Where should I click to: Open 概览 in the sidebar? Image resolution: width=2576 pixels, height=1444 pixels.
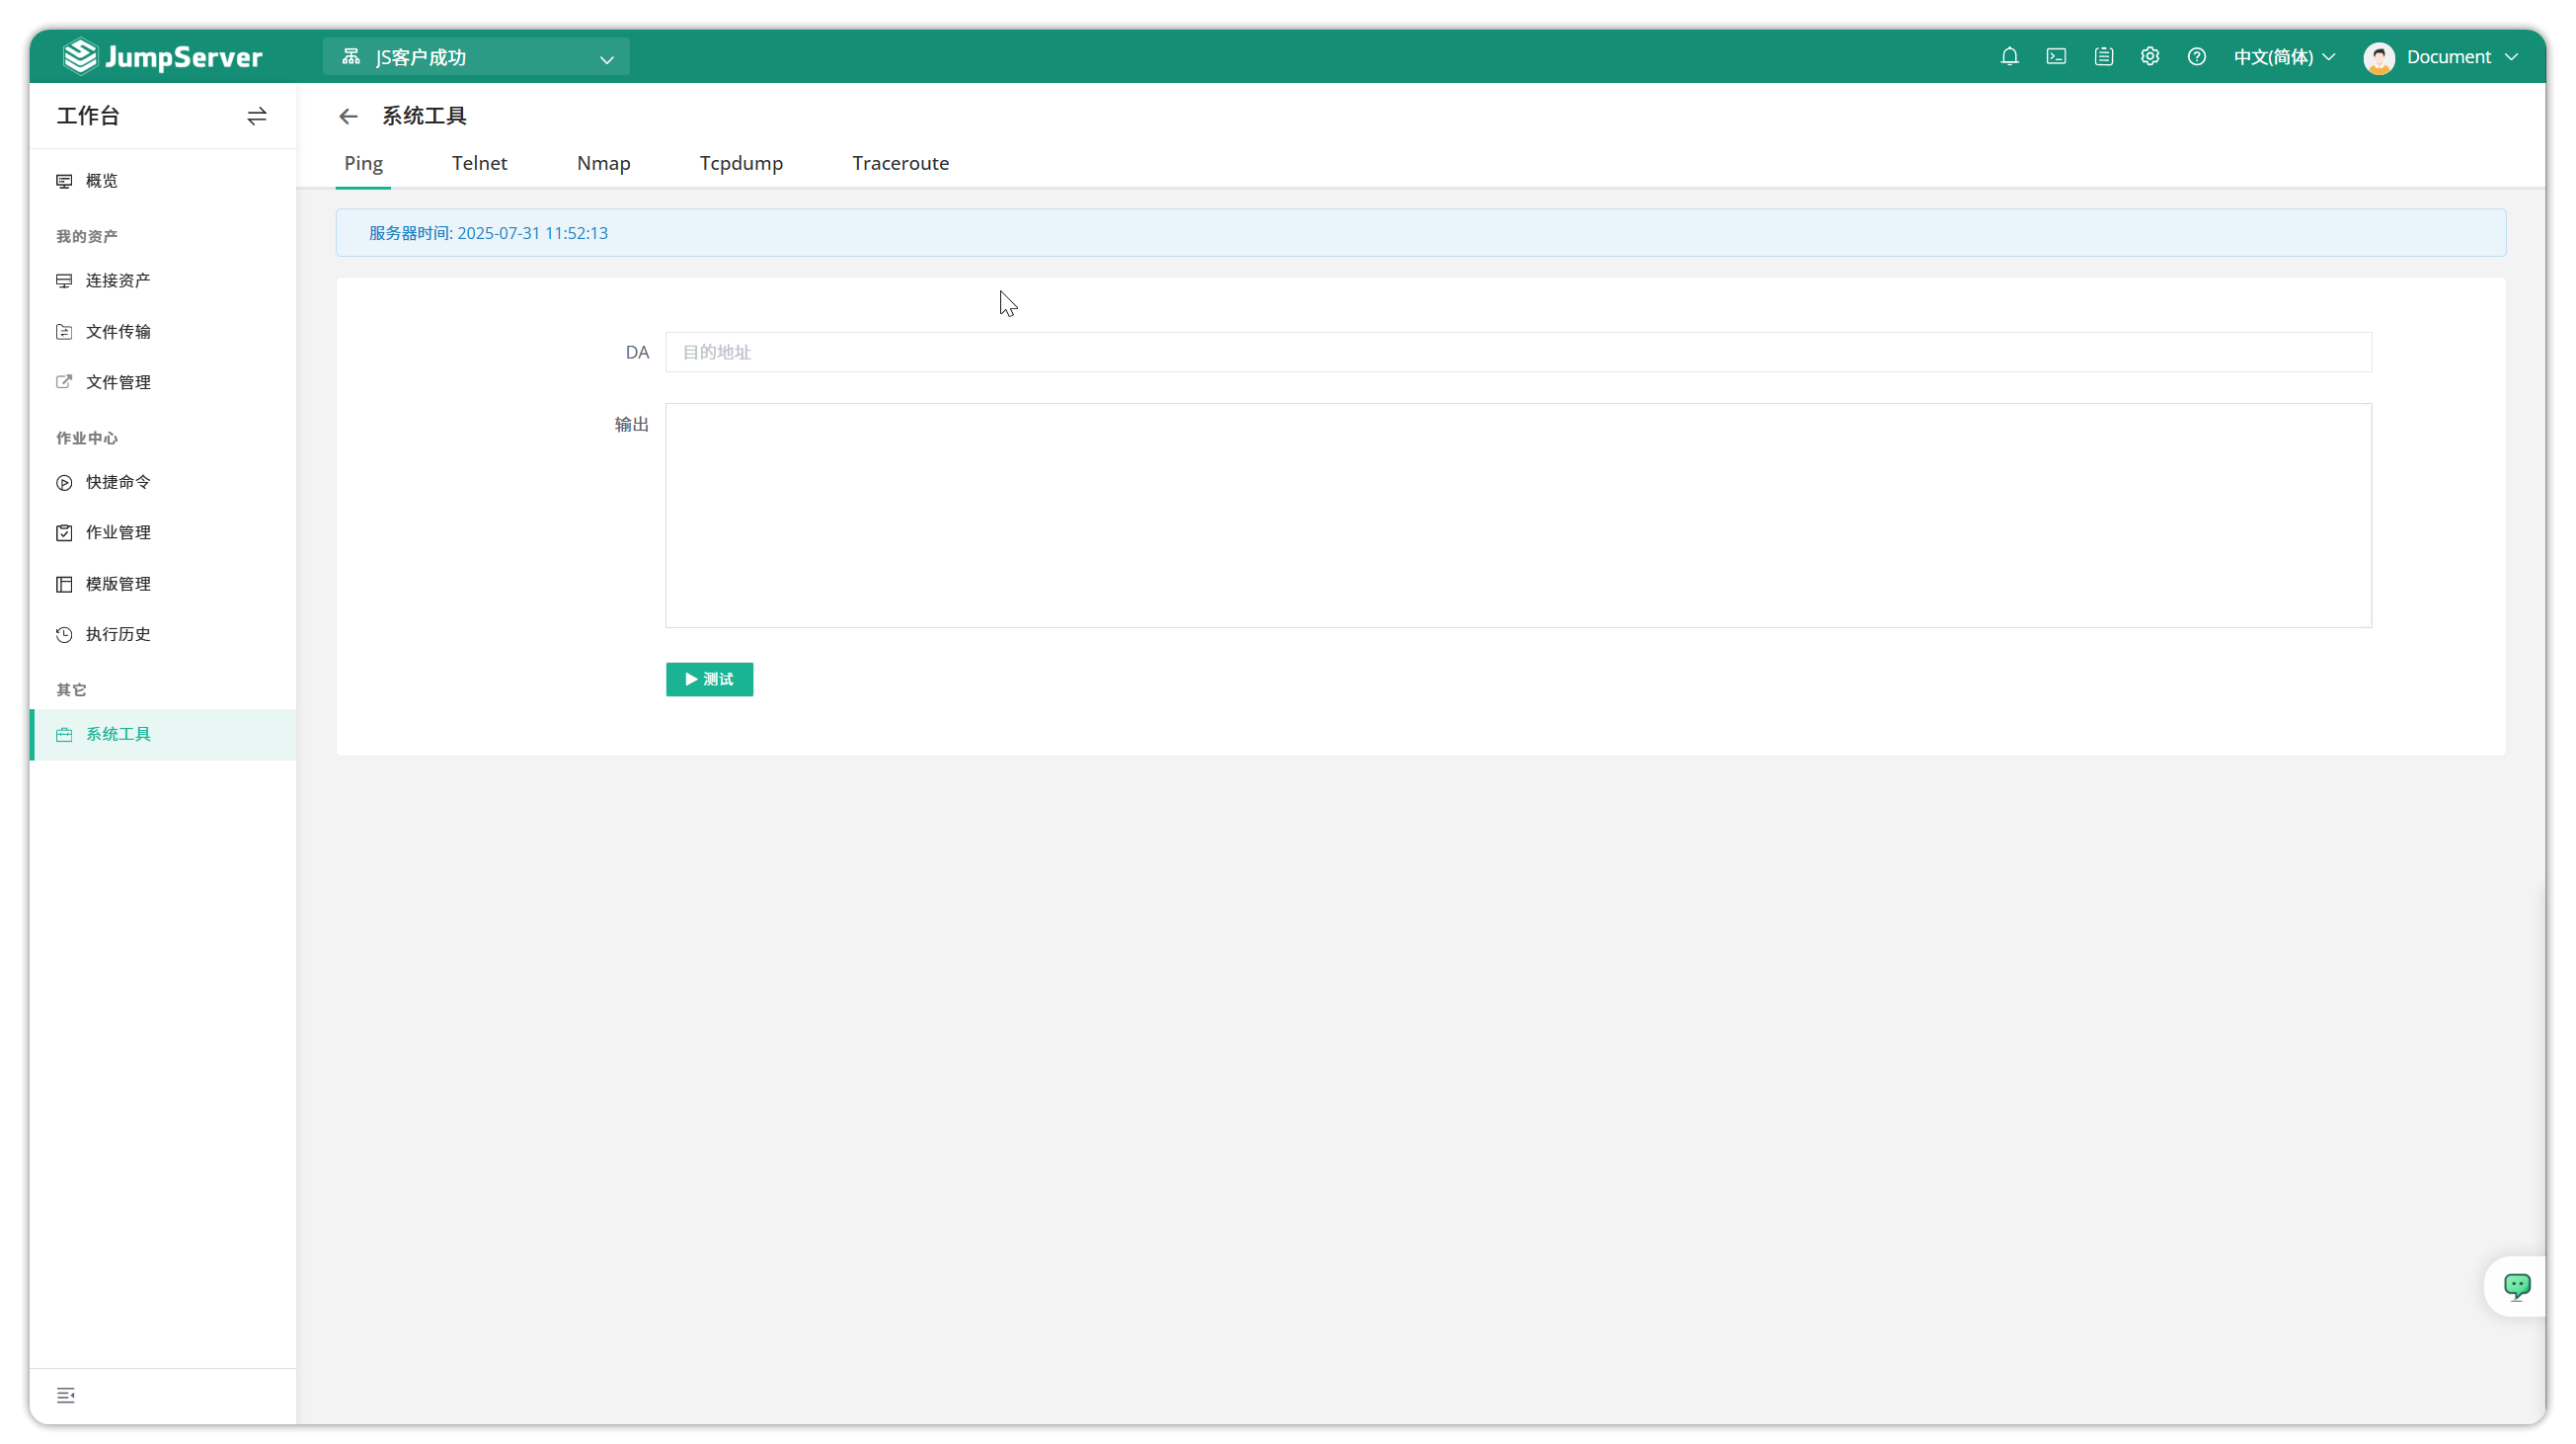(x=162, y=181)
